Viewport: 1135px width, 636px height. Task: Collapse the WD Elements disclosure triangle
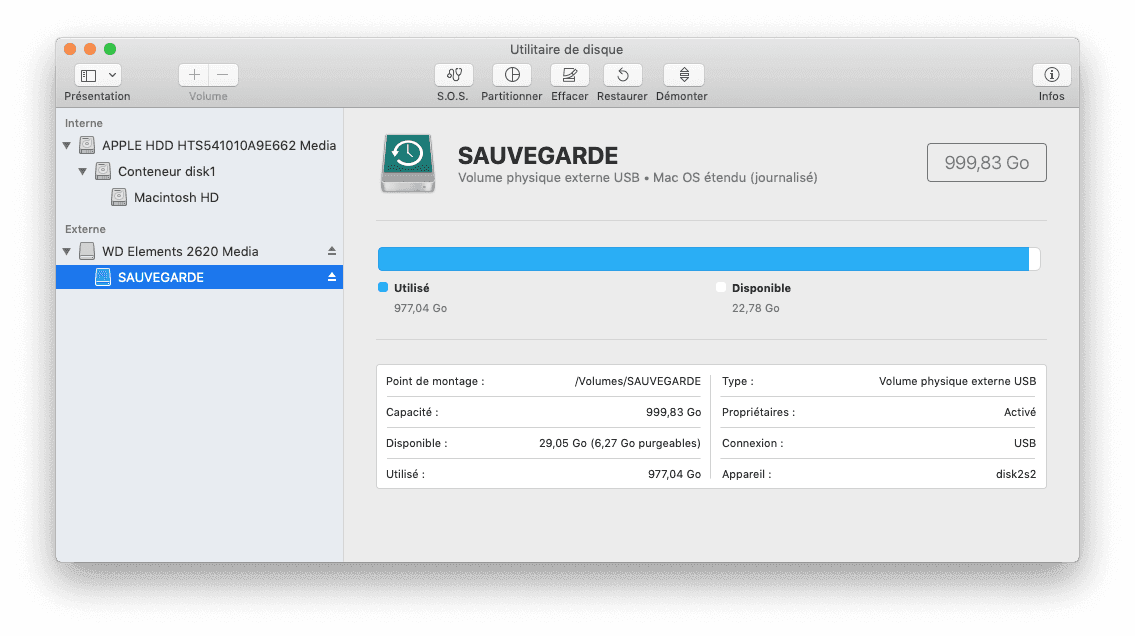(x=67, y=252)
